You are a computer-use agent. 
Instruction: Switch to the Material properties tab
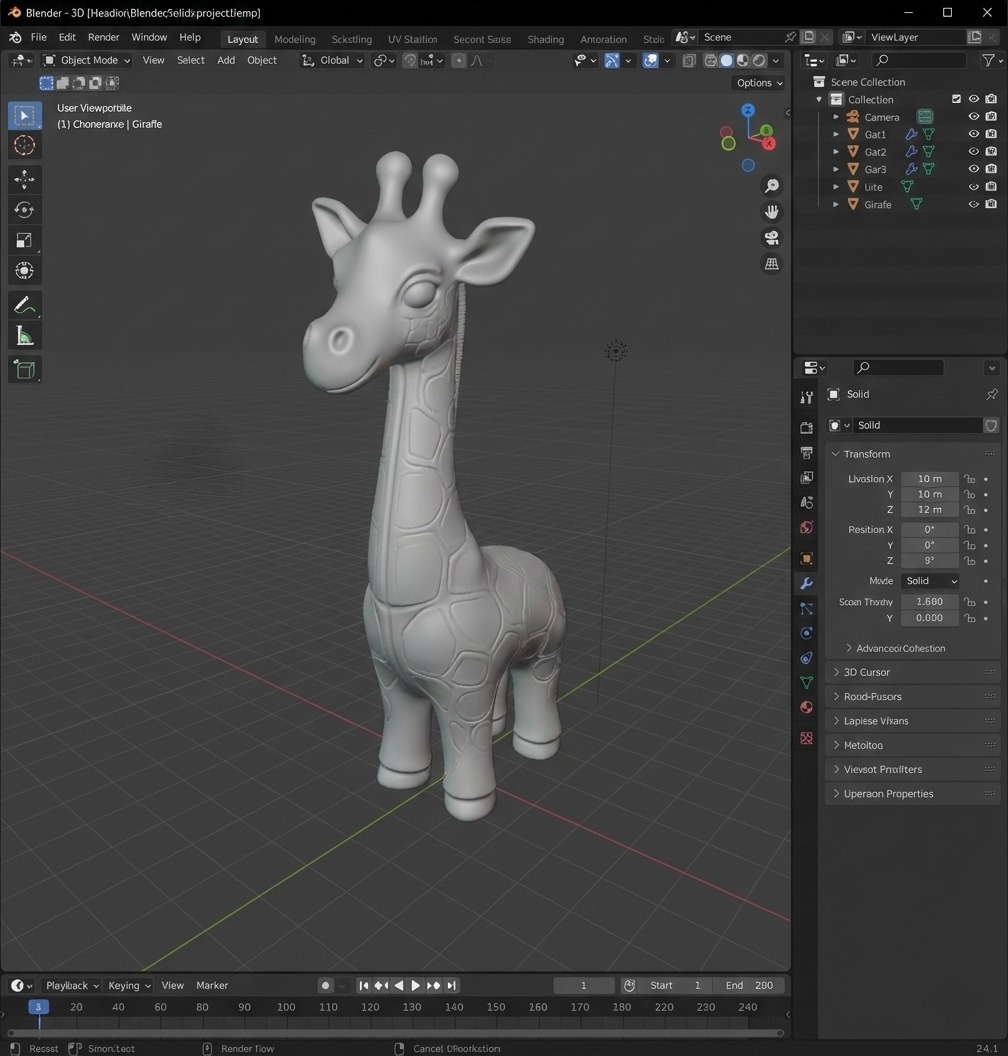tap(806, 707)
